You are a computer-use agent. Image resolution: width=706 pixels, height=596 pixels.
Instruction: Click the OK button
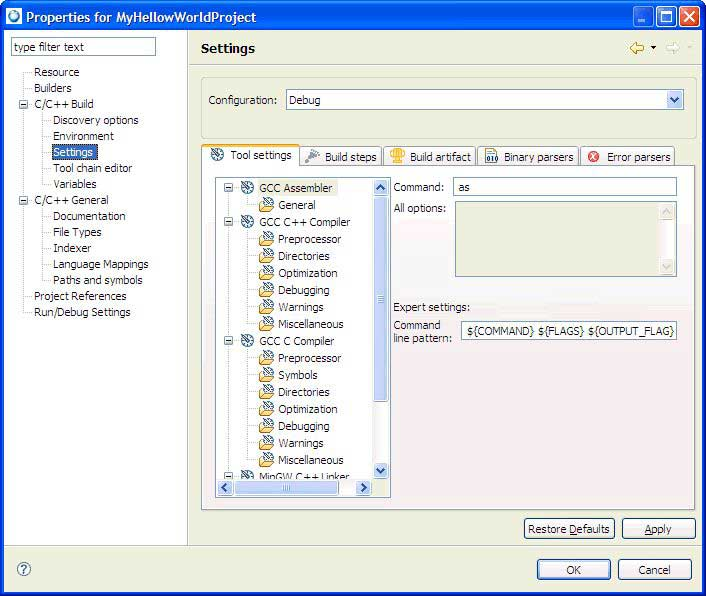(x=573, y=569)
